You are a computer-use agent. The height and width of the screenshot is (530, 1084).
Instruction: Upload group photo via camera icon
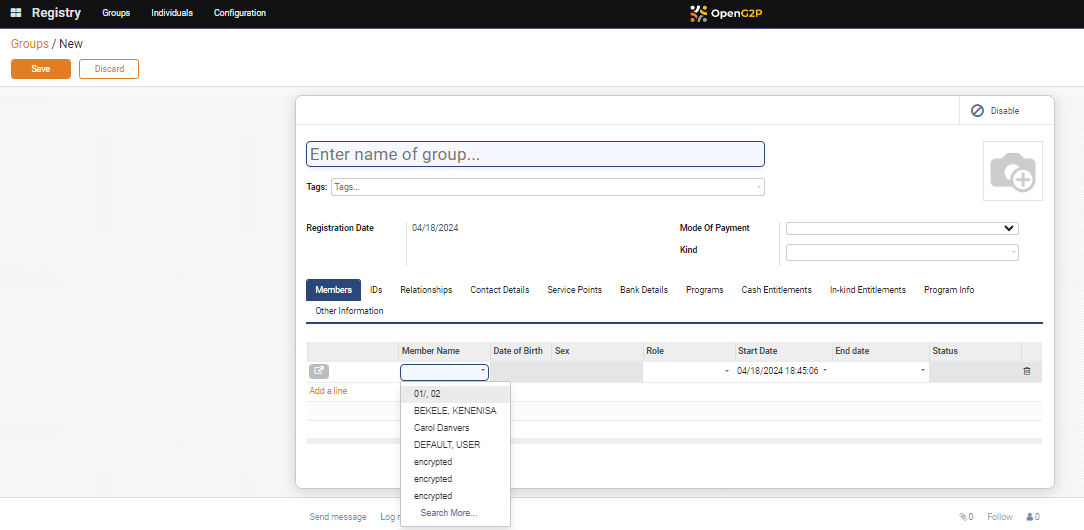[x=1012, y=171]
